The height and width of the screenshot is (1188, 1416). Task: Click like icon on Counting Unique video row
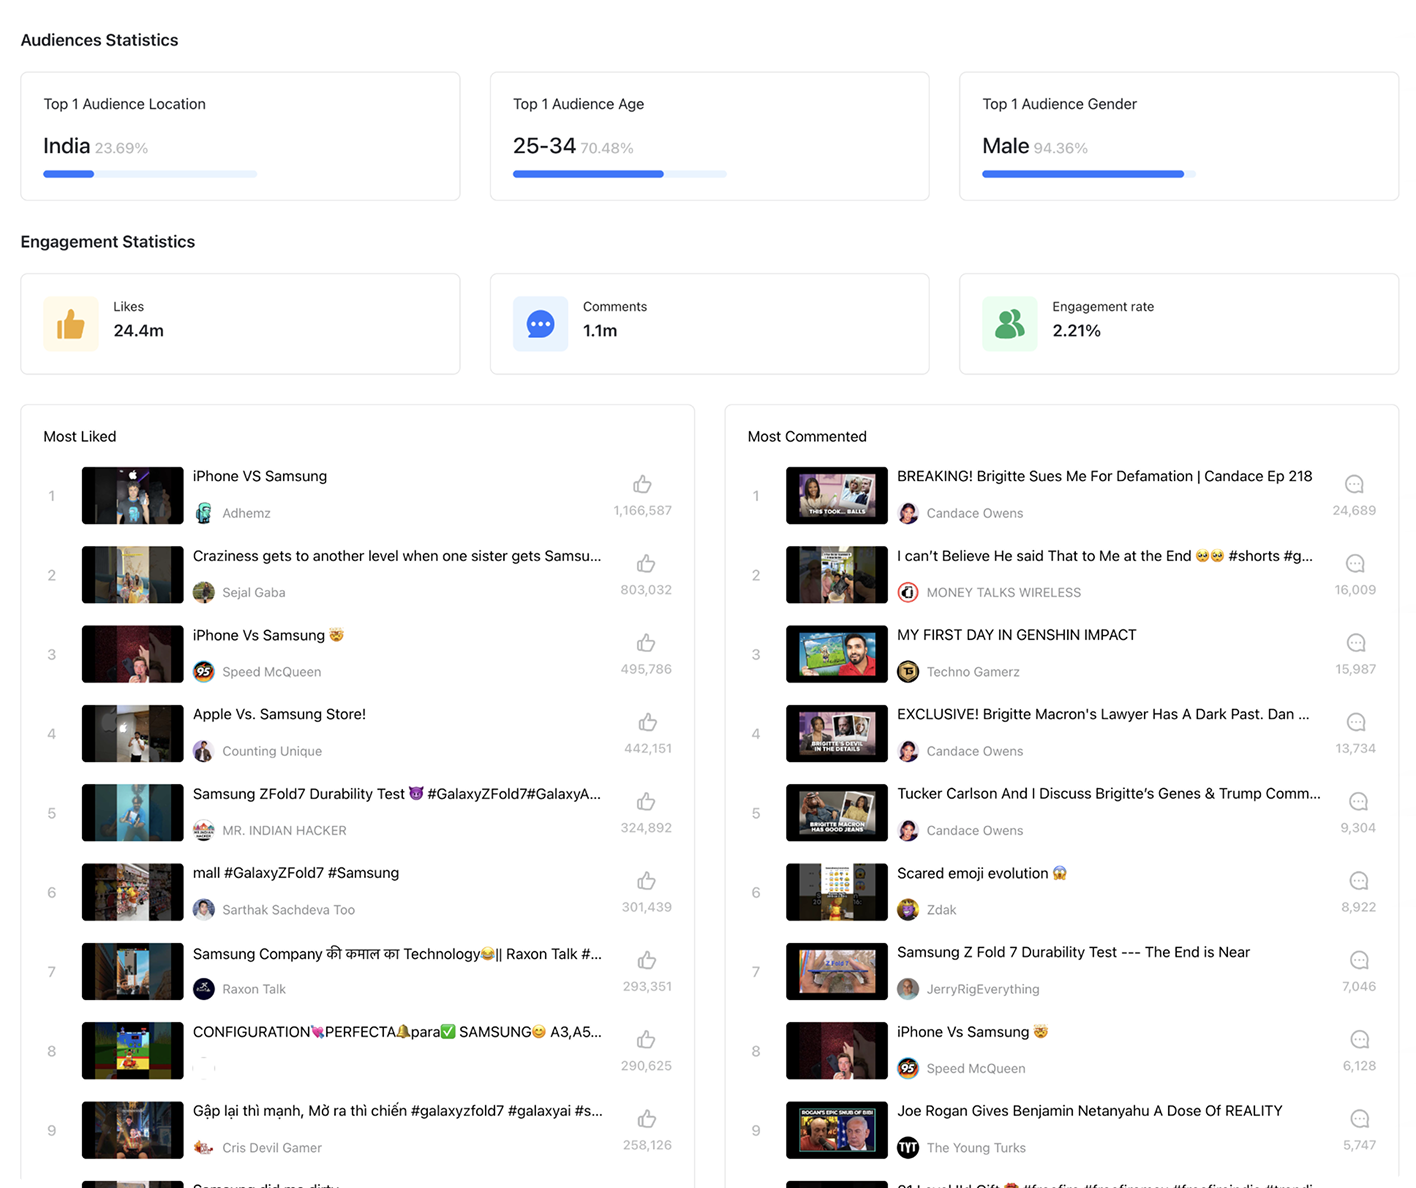tap(648, 722)
